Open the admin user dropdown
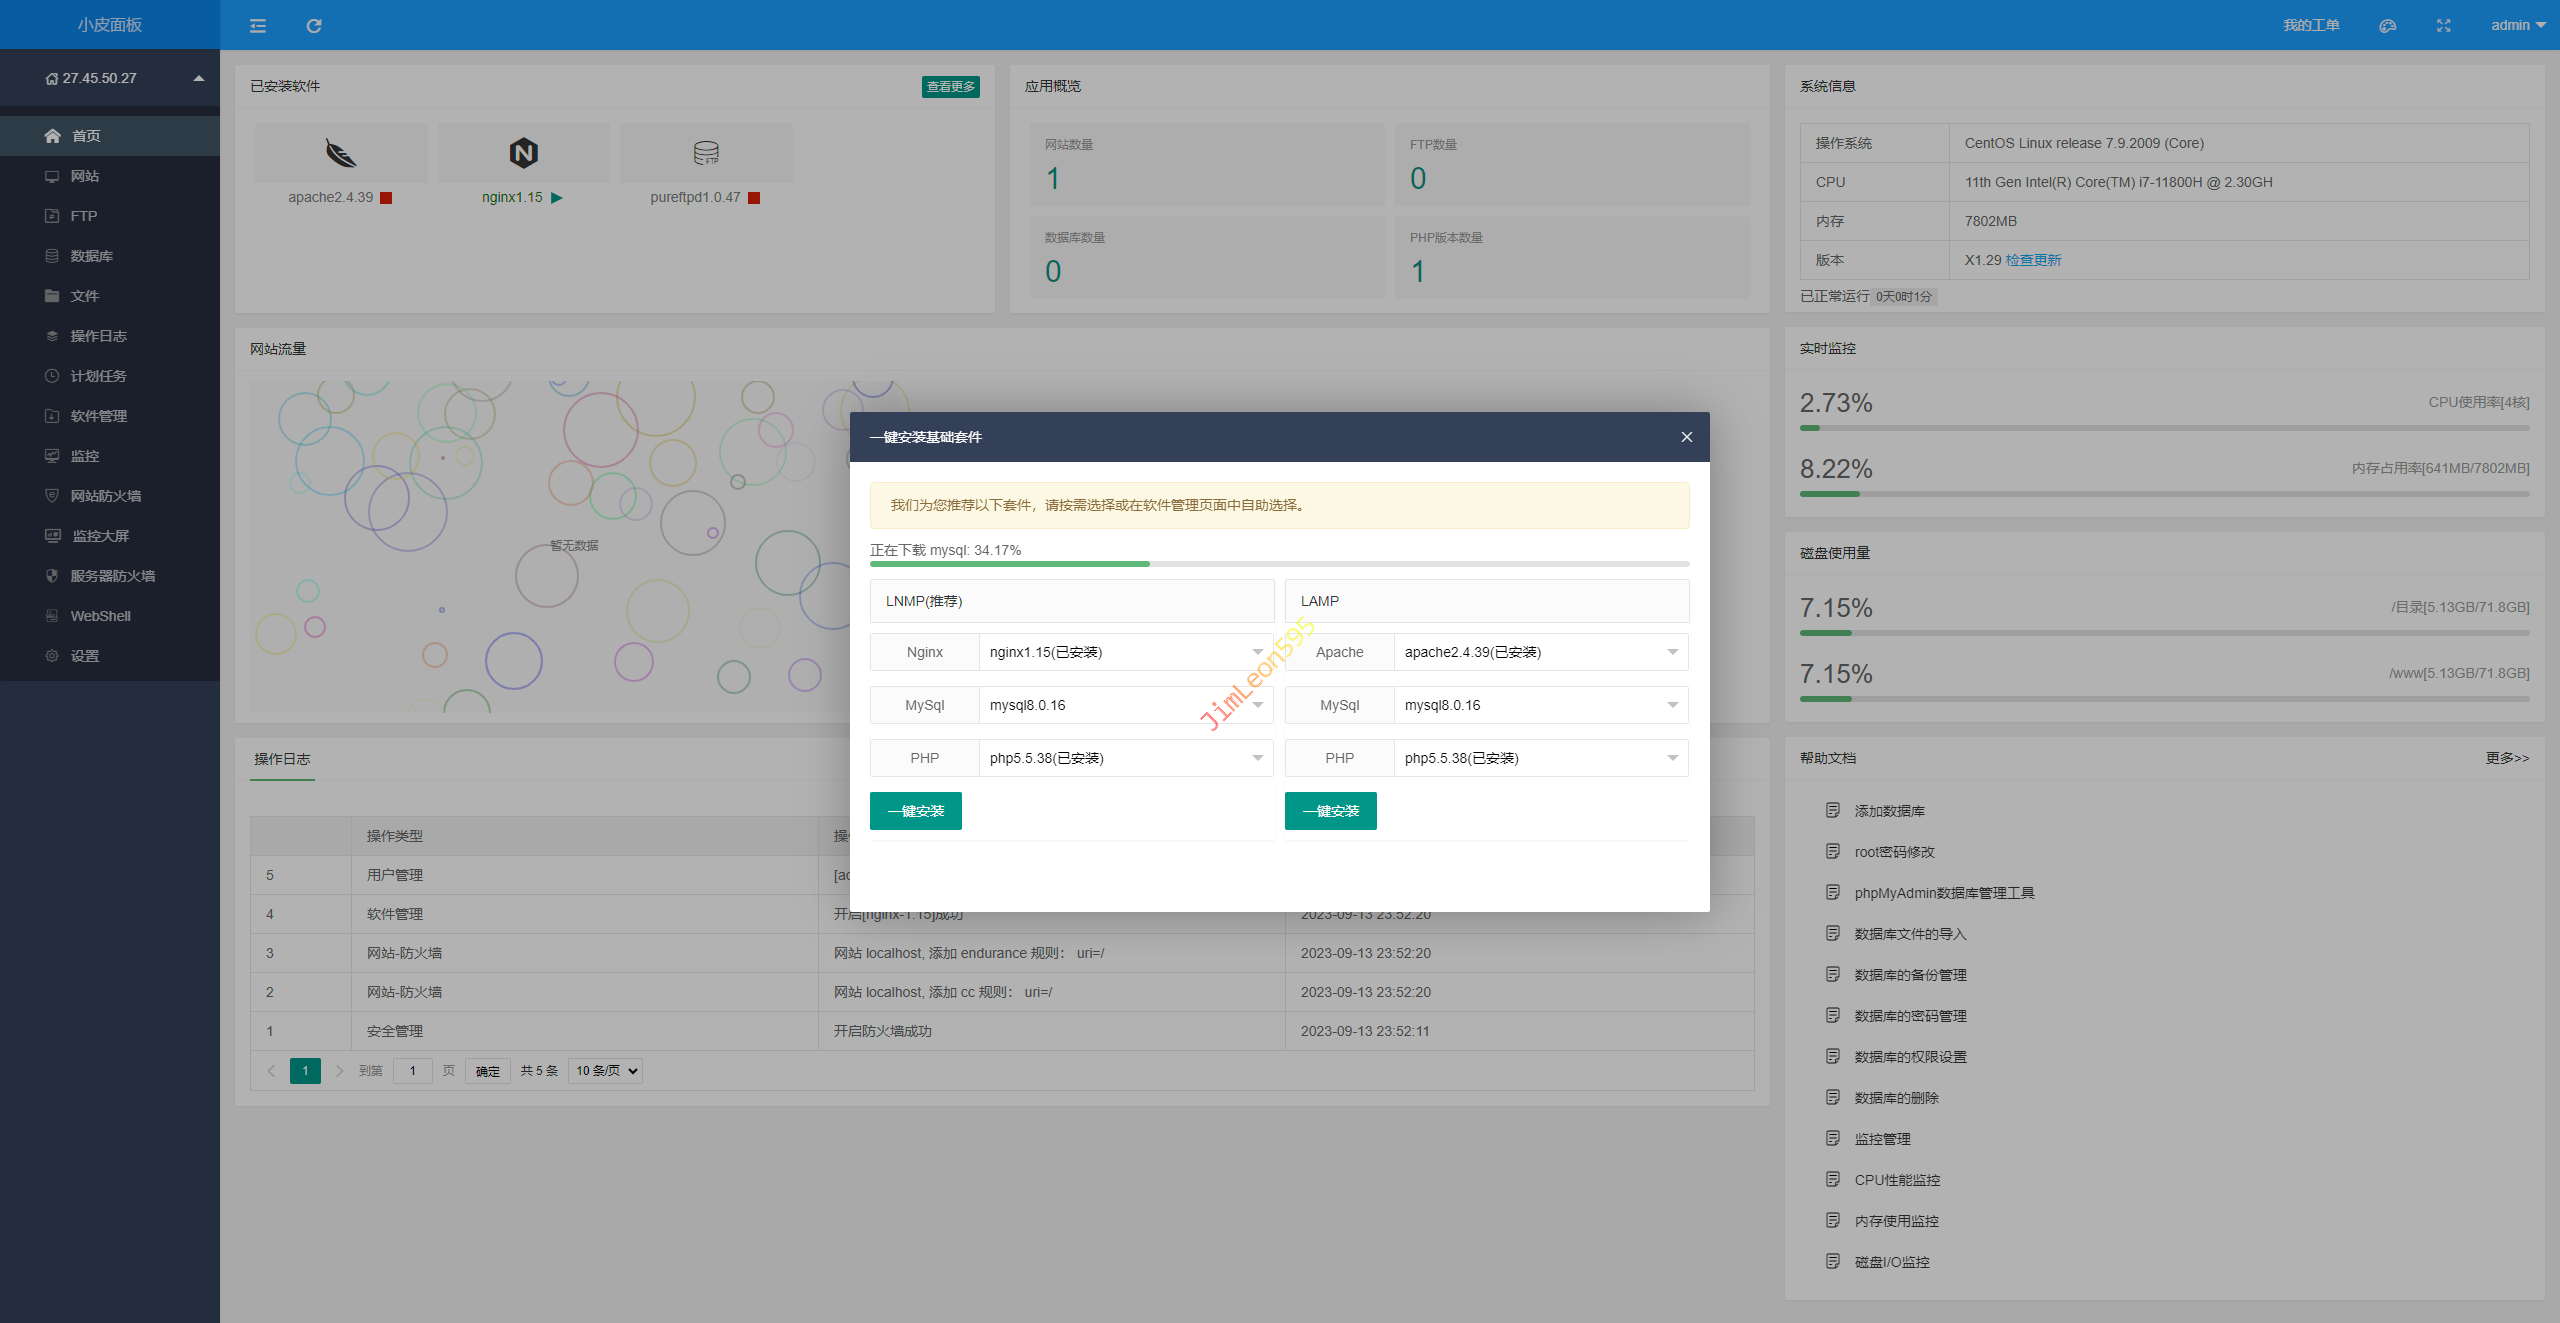 pyautogui.click(x=2517, y=26)
